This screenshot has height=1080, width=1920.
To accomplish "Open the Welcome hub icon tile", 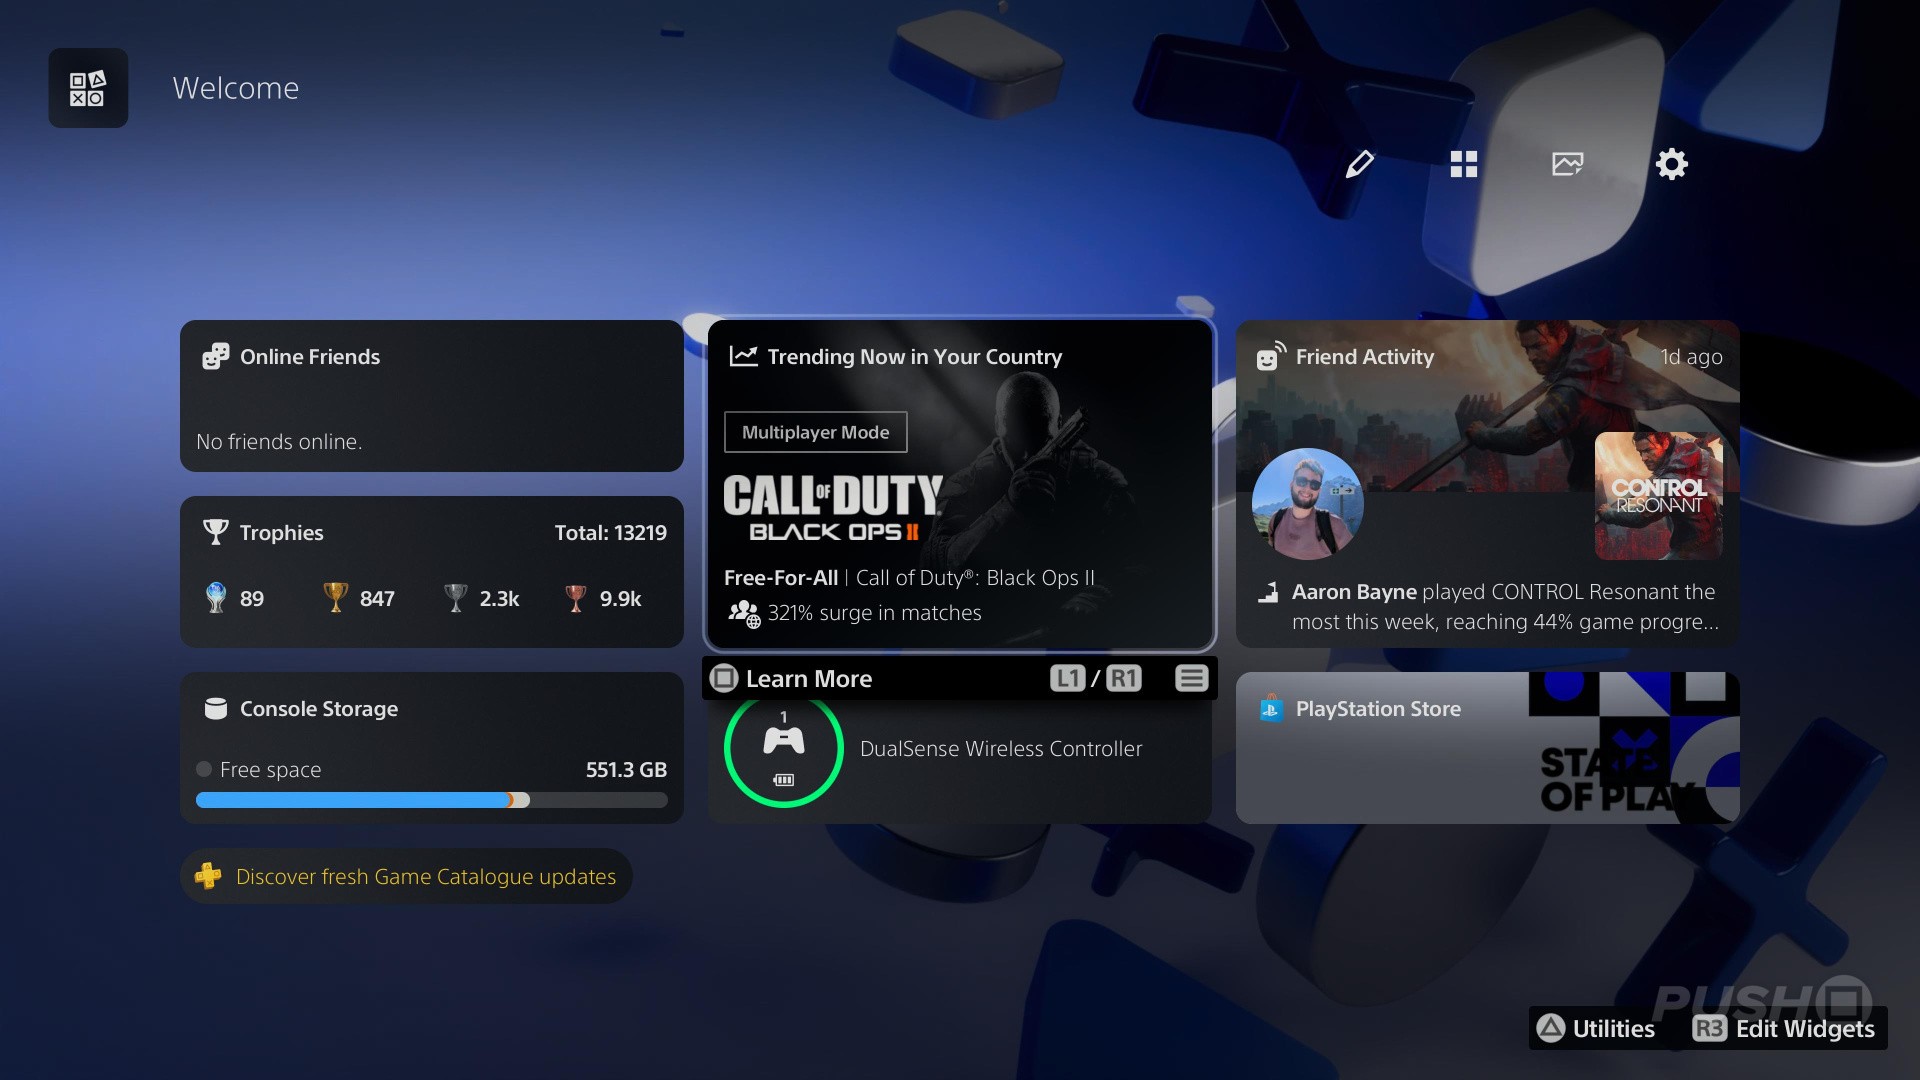I will [x=88, y=88].
